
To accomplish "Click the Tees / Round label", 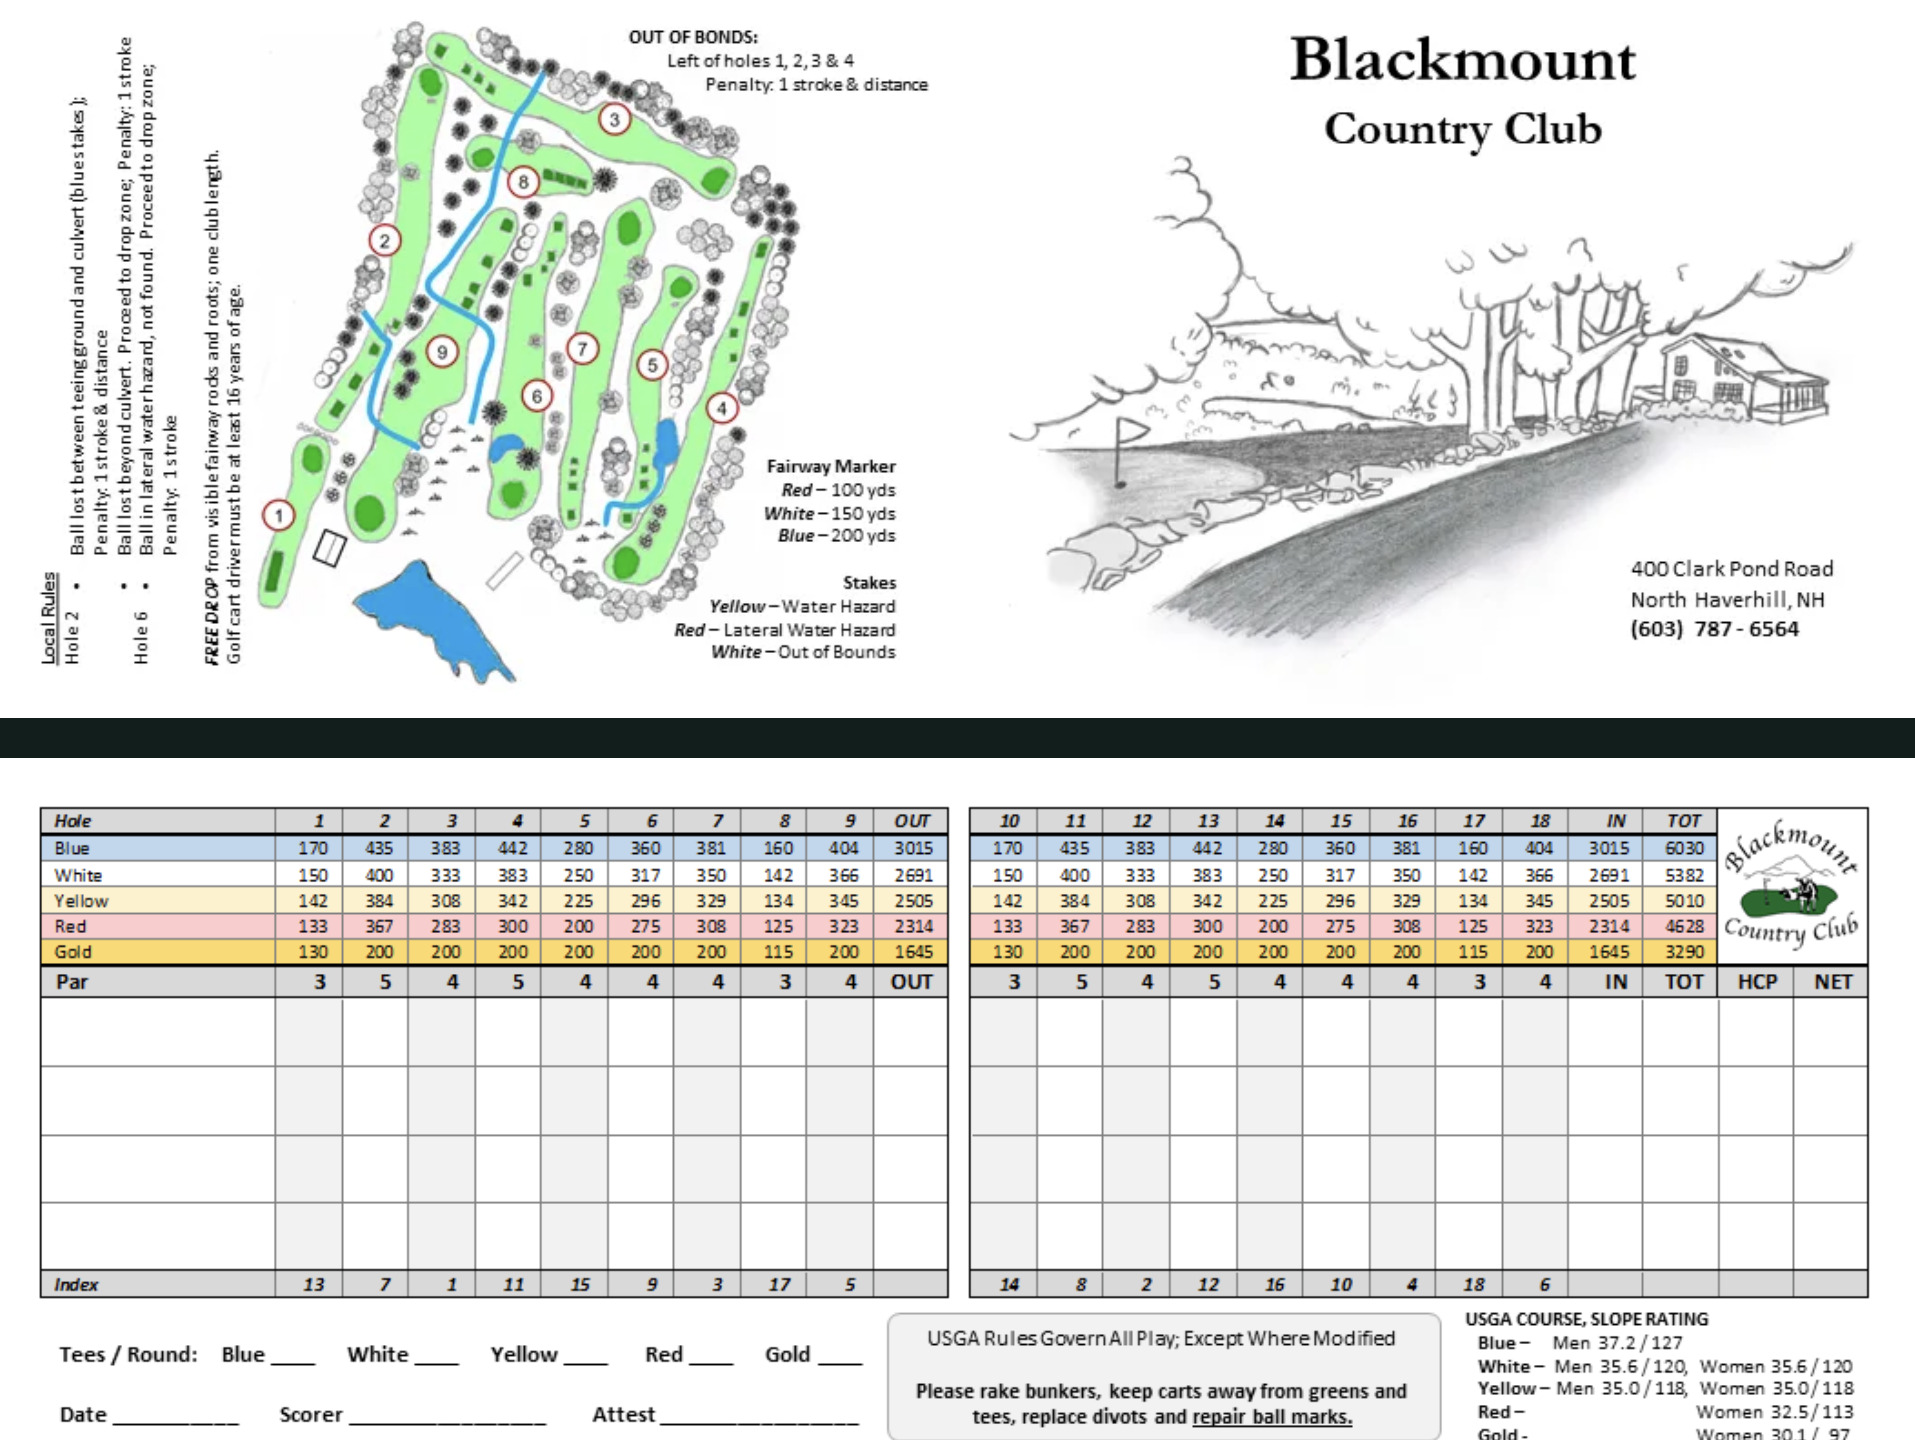I will click(x=128, y=1355).
